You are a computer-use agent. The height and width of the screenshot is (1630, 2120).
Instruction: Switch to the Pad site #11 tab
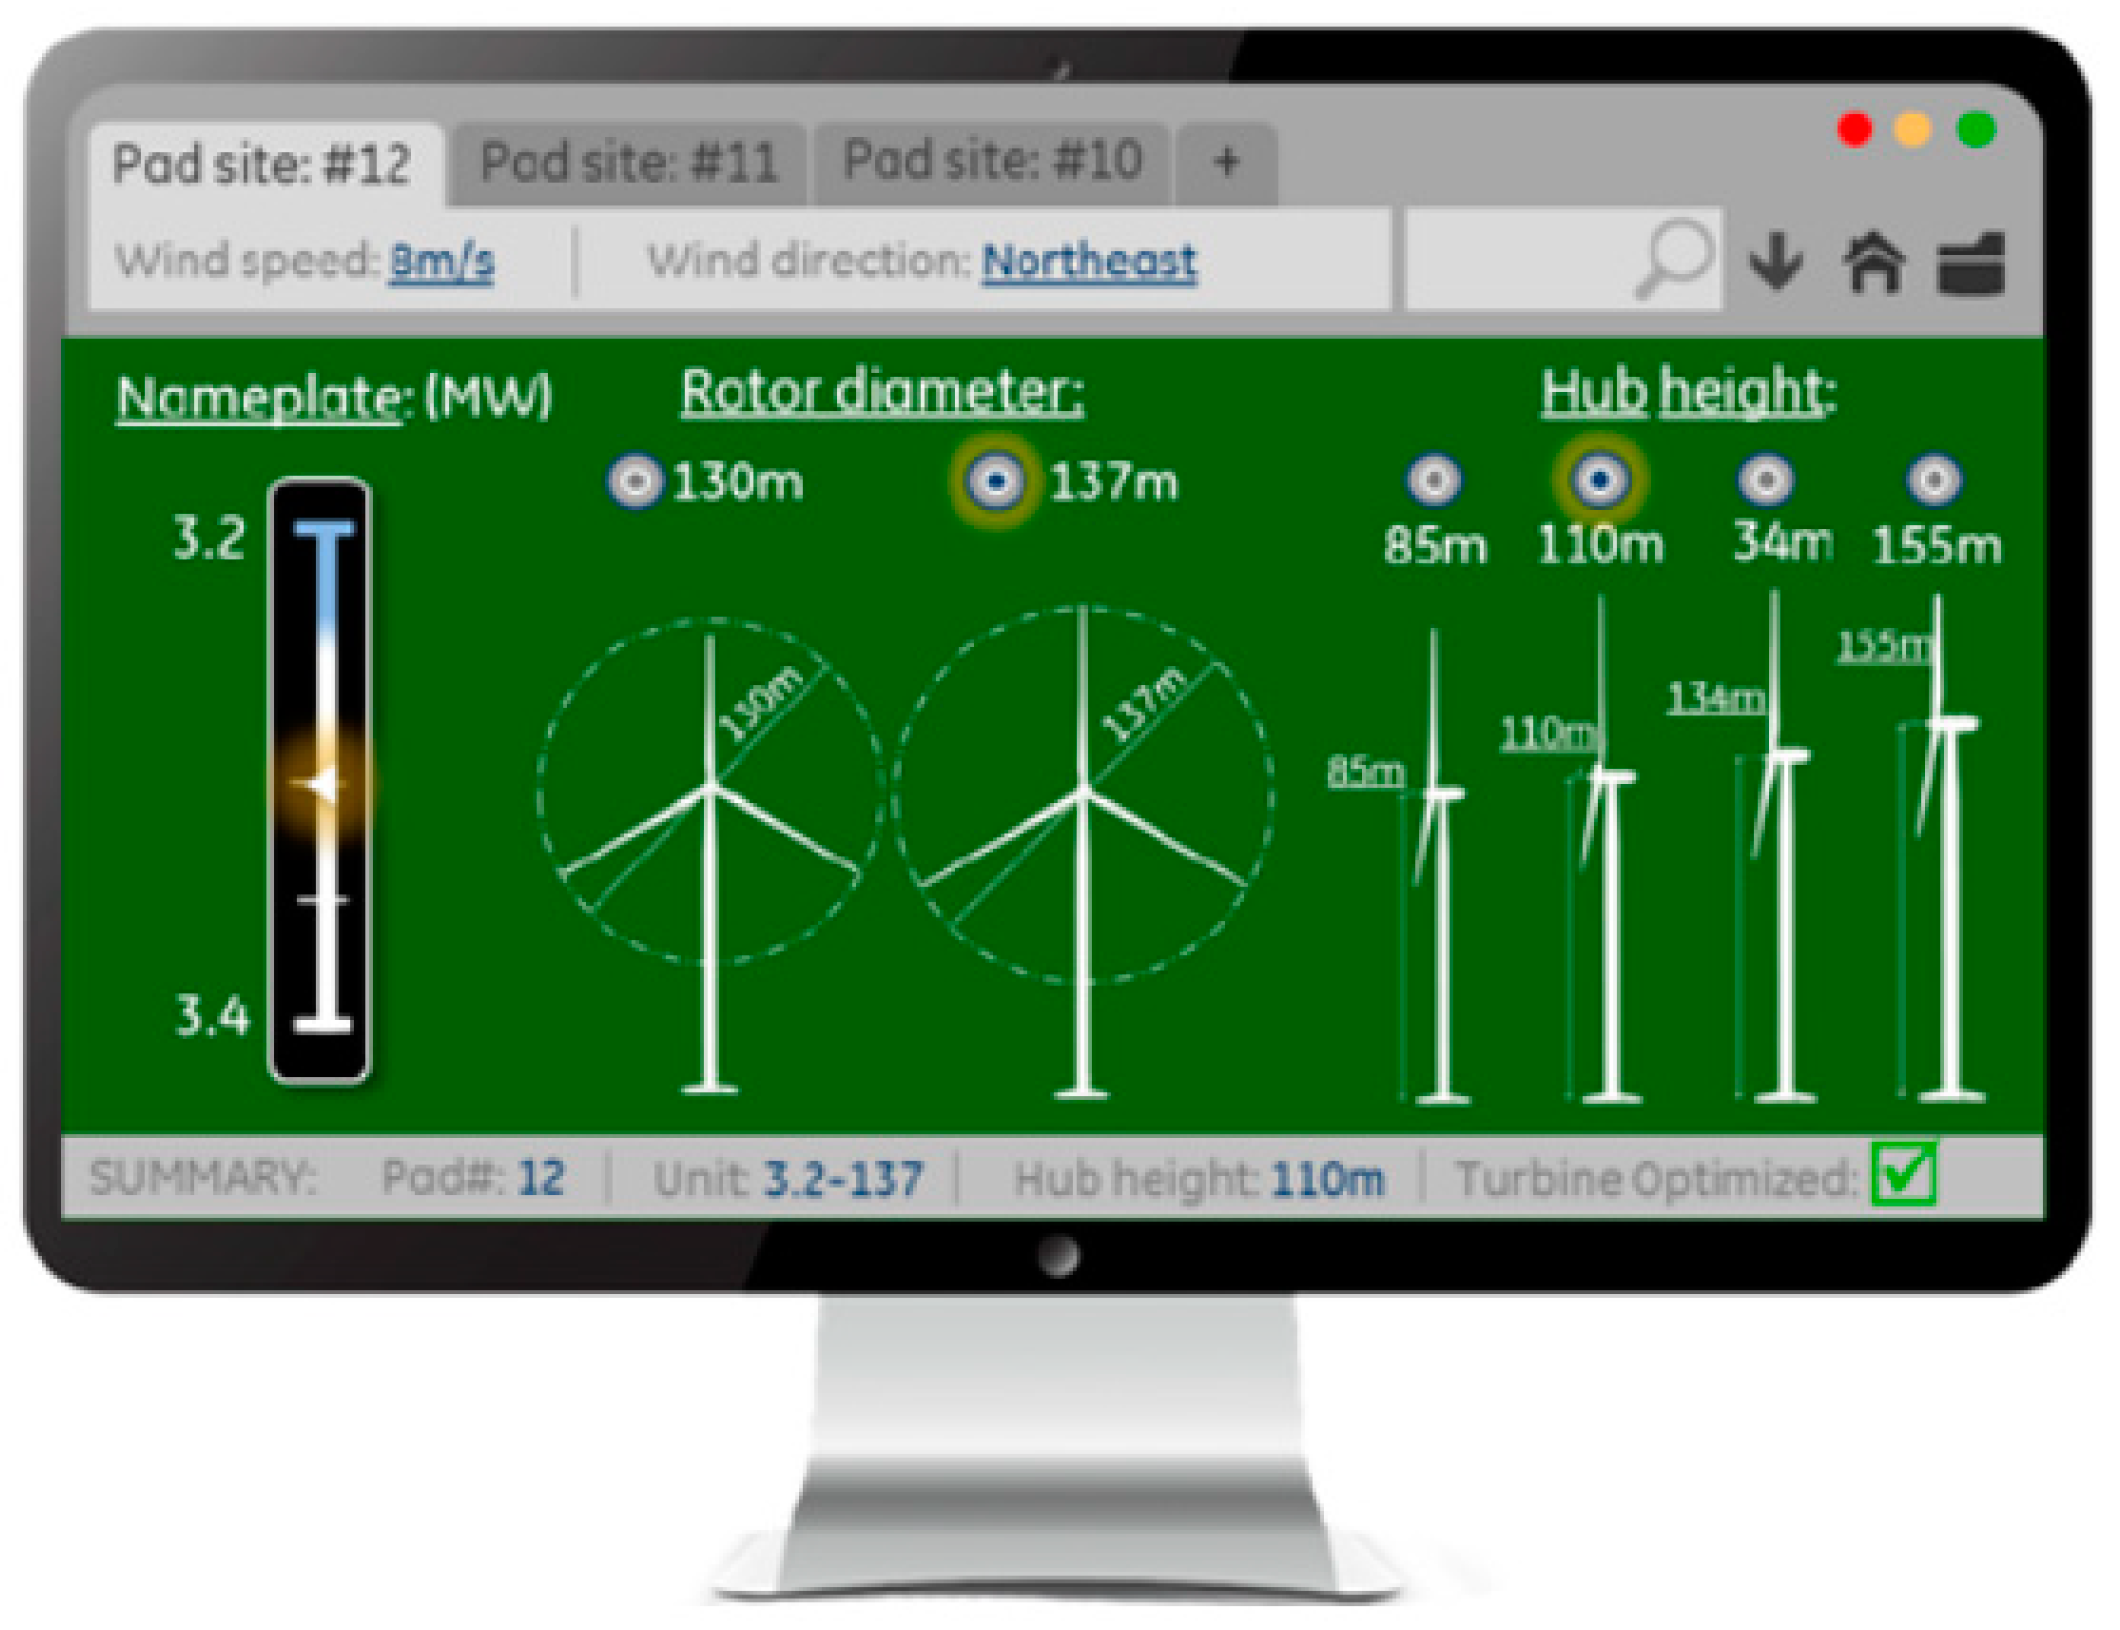tap(629, 162)
